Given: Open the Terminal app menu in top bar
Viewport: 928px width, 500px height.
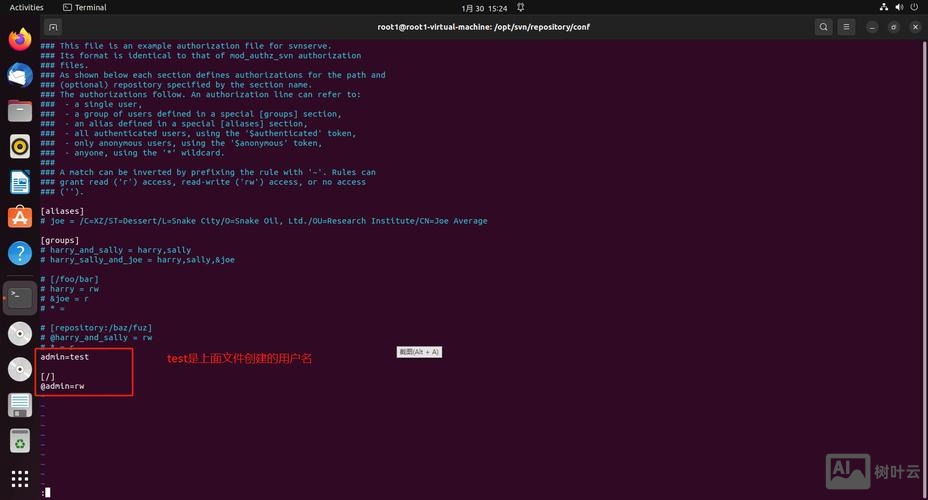Looking at the screenshot, I should point(84,7).
